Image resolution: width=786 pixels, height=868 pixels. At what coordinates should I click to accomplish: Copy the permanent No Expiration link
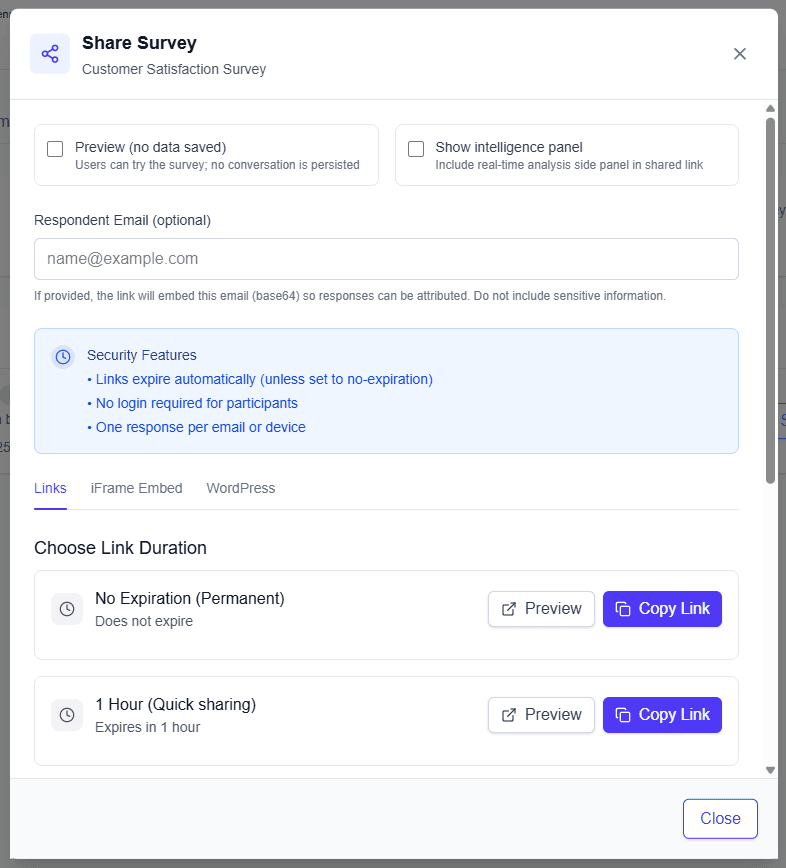point(662,608)
